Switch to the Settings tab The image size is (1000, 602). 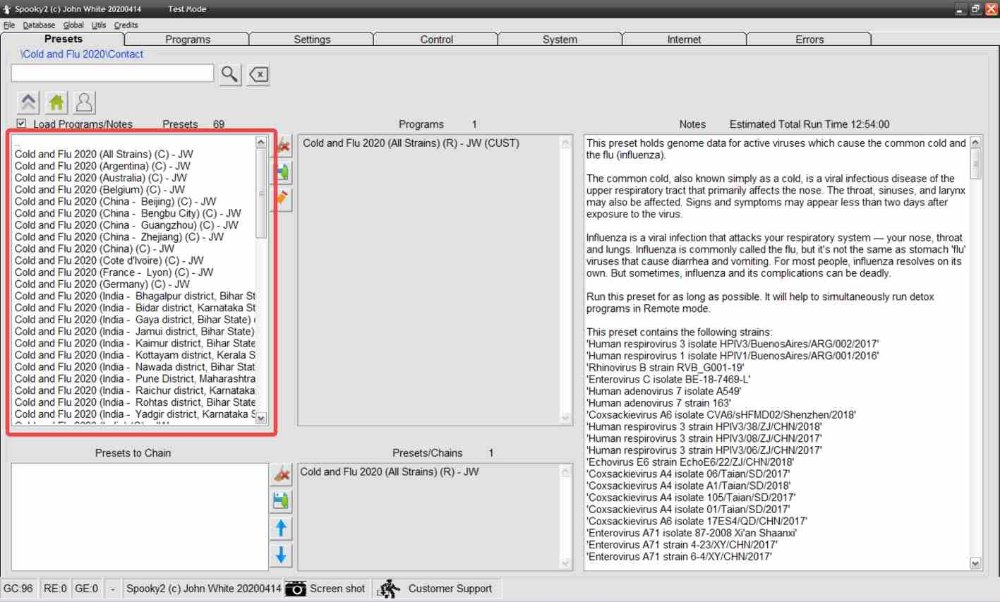point(312,39)
